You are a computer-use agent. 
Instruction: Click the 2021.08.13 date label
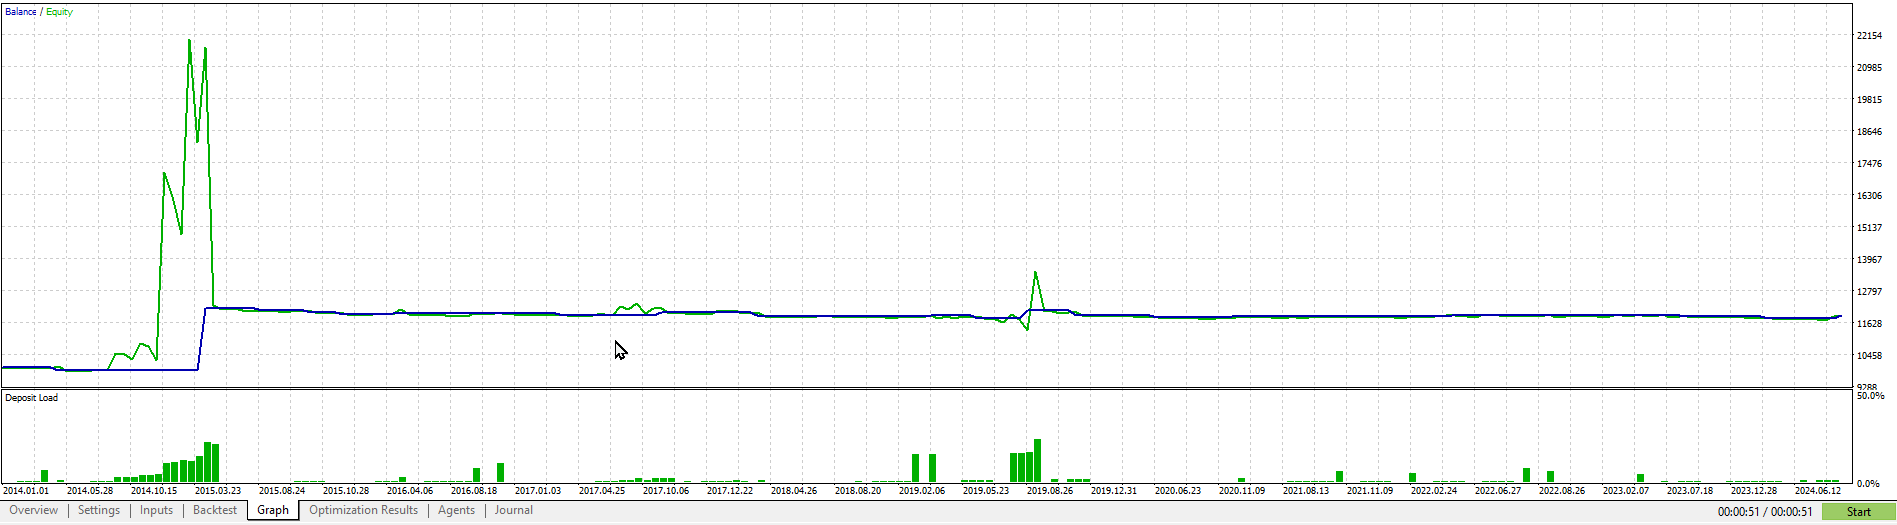tap(1306, 491)
